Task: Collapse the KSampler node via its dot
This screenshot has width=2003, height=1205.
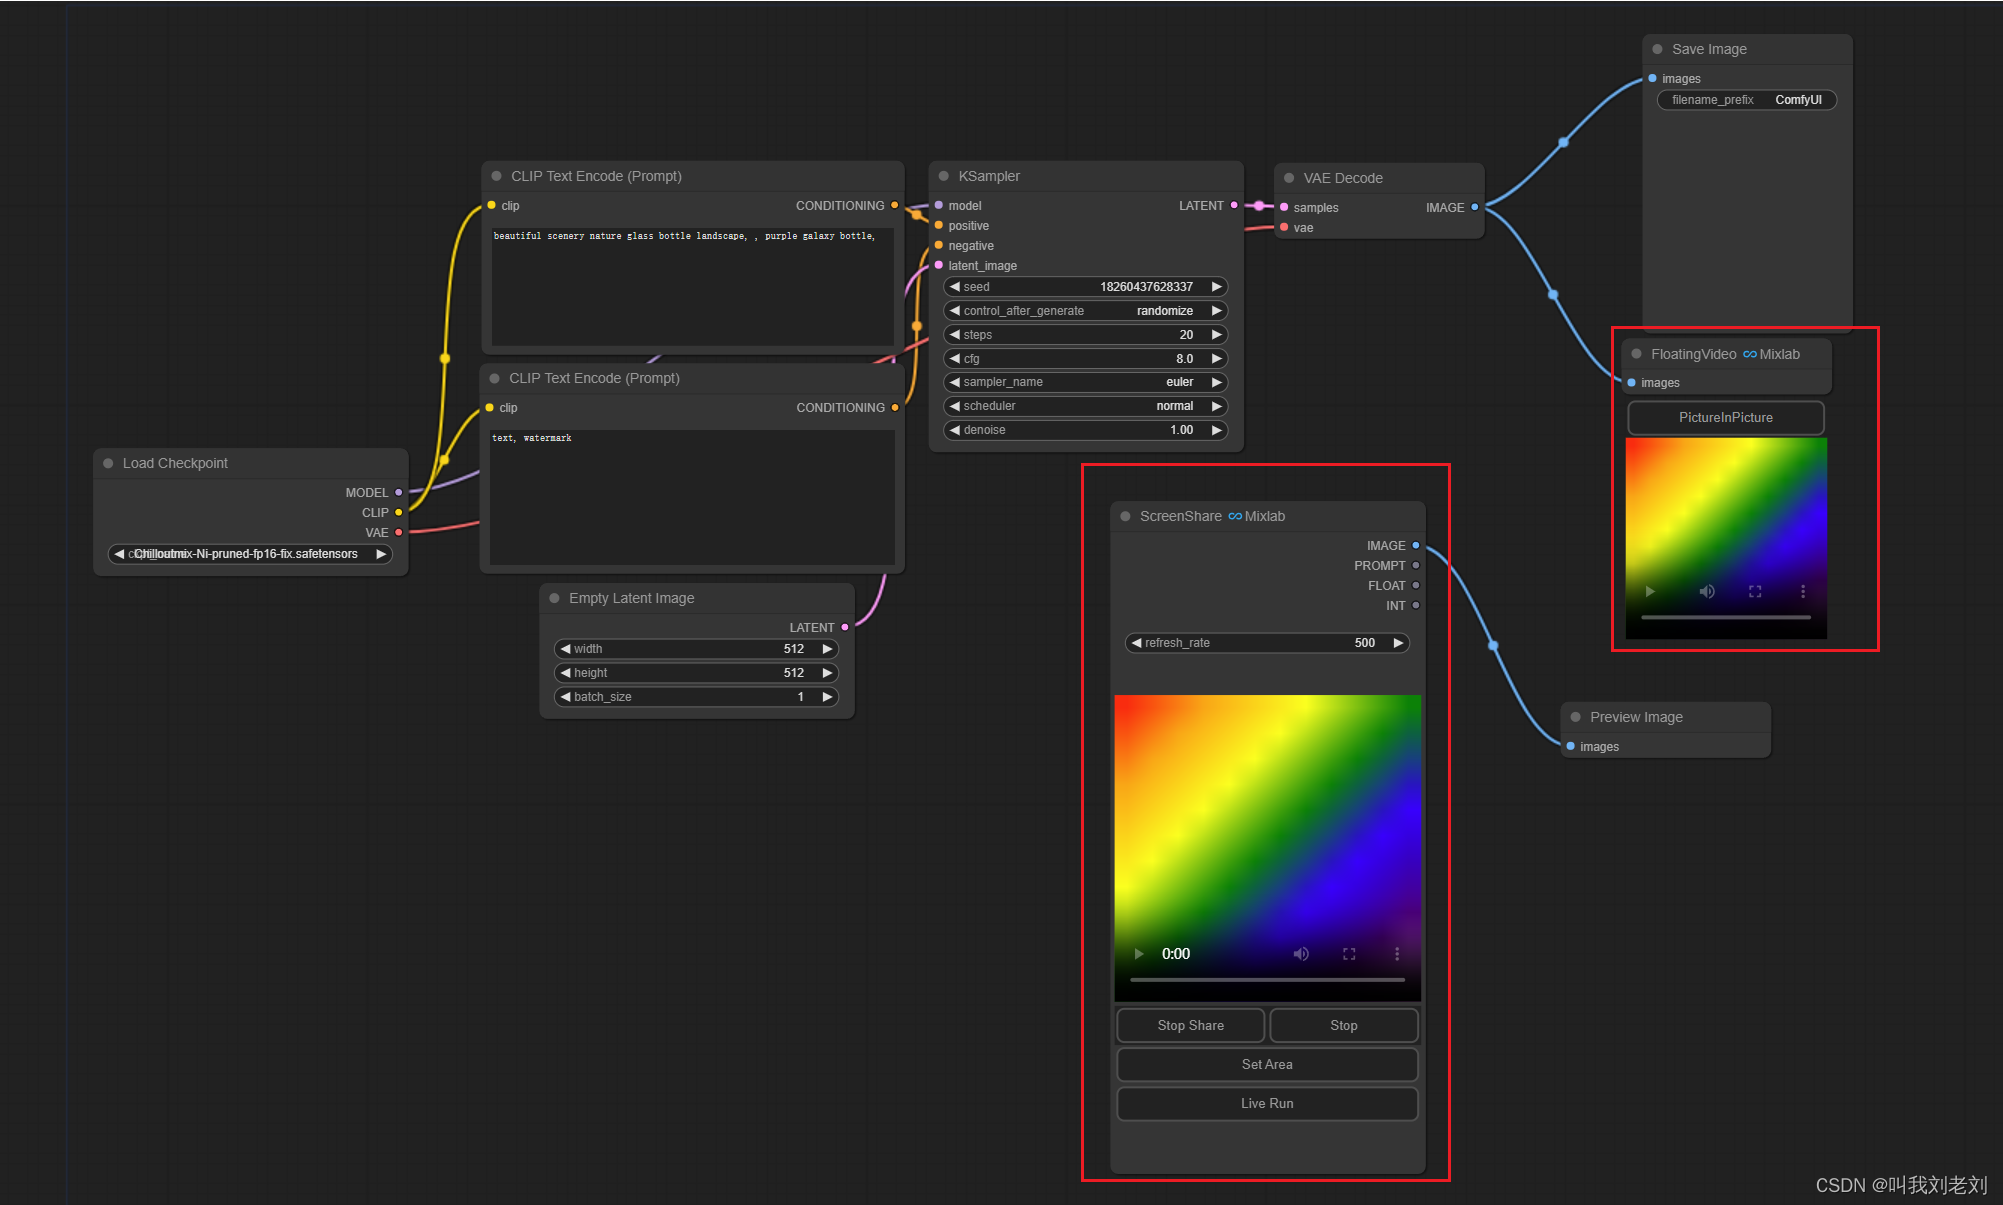Action: (x=944, y=176)
